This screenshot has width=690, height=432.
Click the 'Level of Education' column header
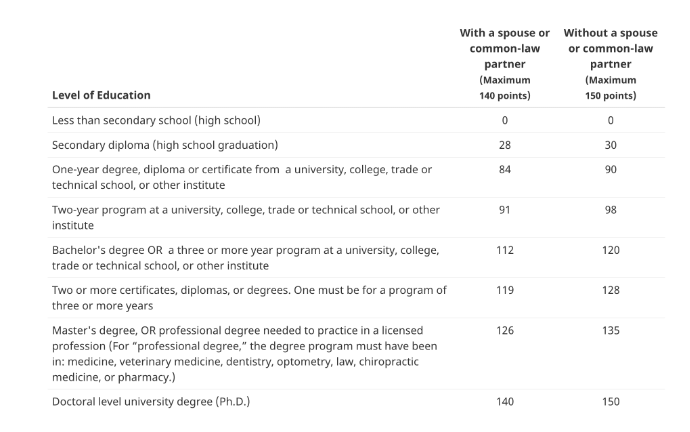click(101, 95)
